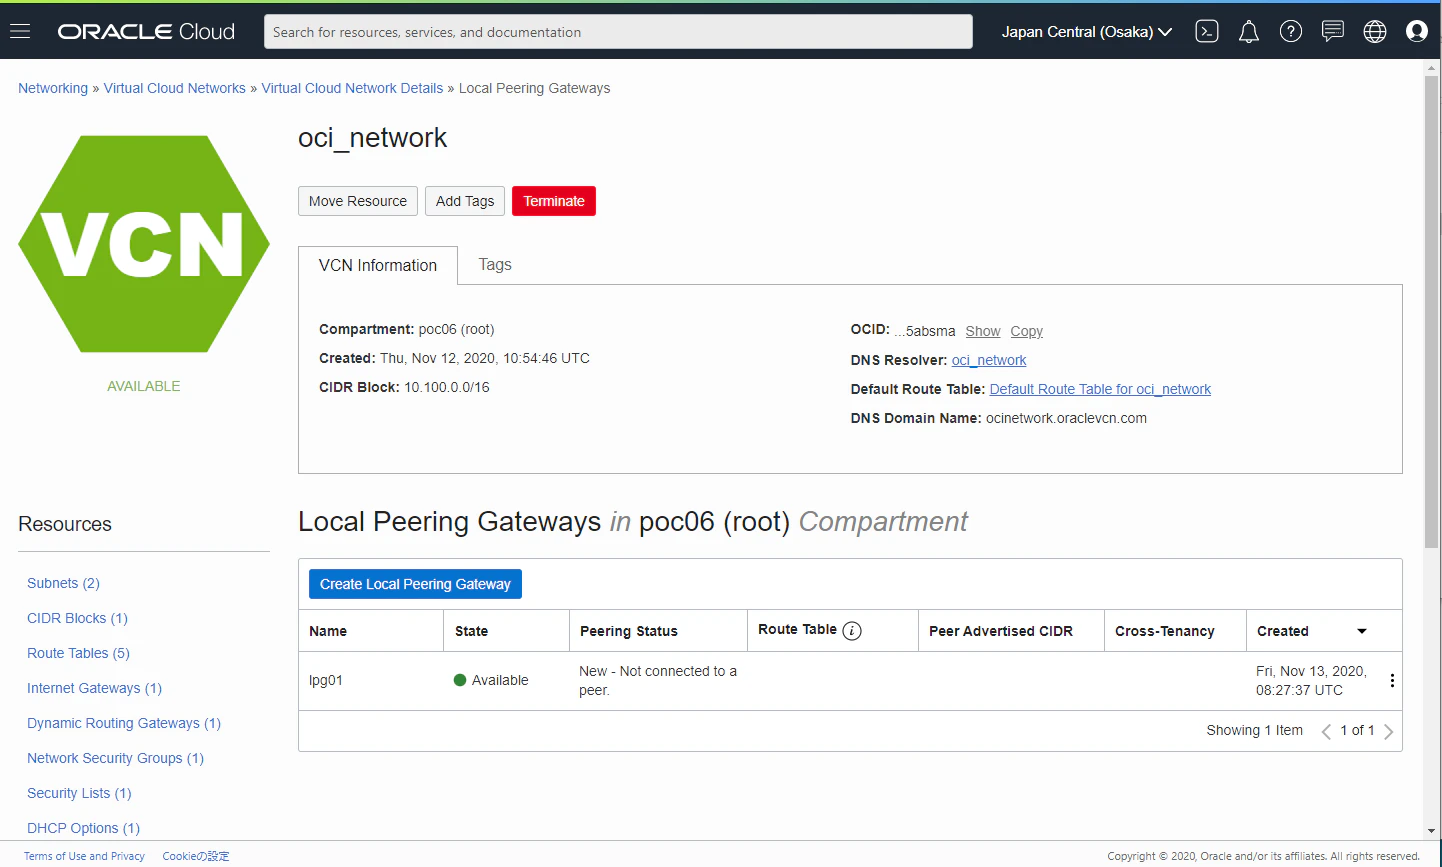This screenshot has width=1442, height=867.
Task: Open Terms of Use and Privacy
Action: (x=84, y=856)
